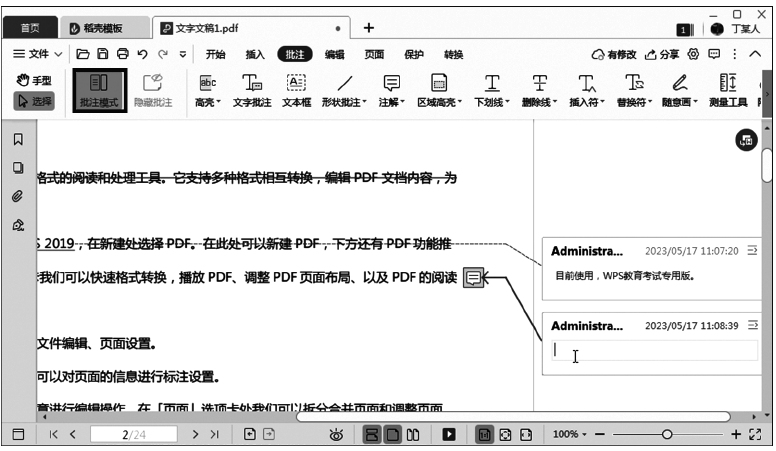
Task: Open the 文件 file menu
Action: pos(38,54)
